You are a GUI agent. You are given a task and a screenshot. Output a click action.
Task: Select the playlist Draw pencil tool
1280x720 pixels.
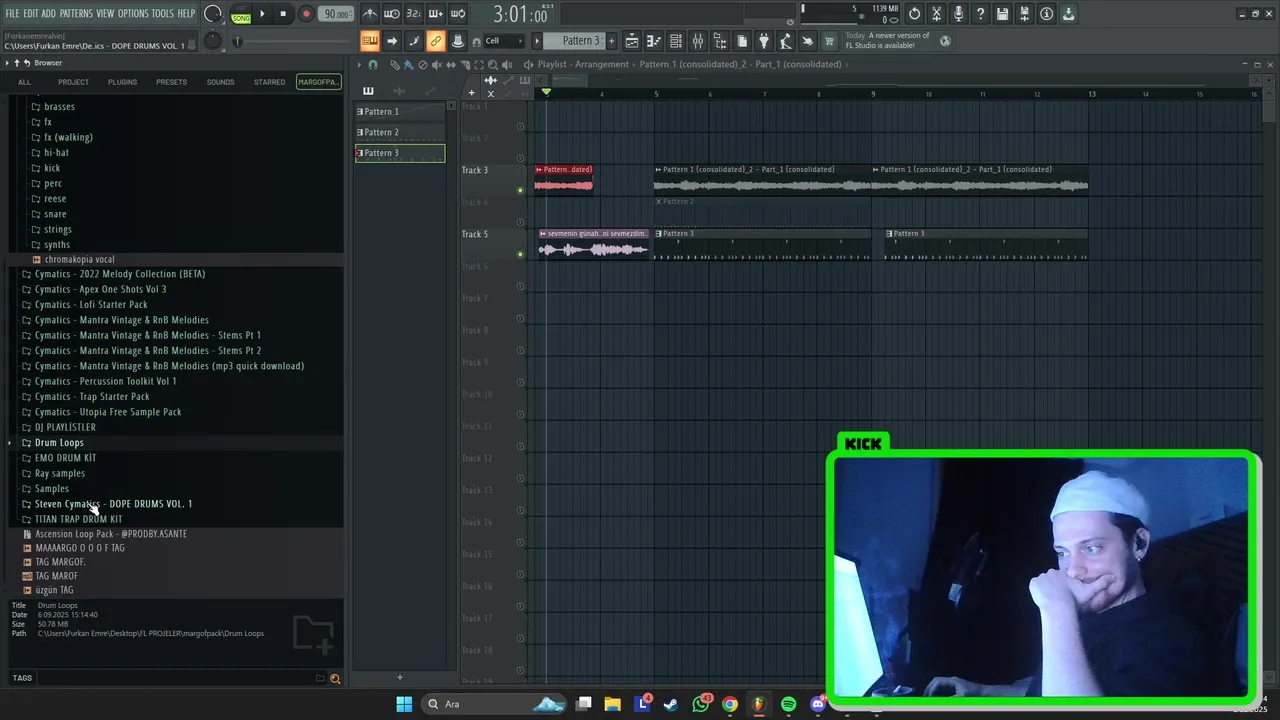[x=395, y=65]
